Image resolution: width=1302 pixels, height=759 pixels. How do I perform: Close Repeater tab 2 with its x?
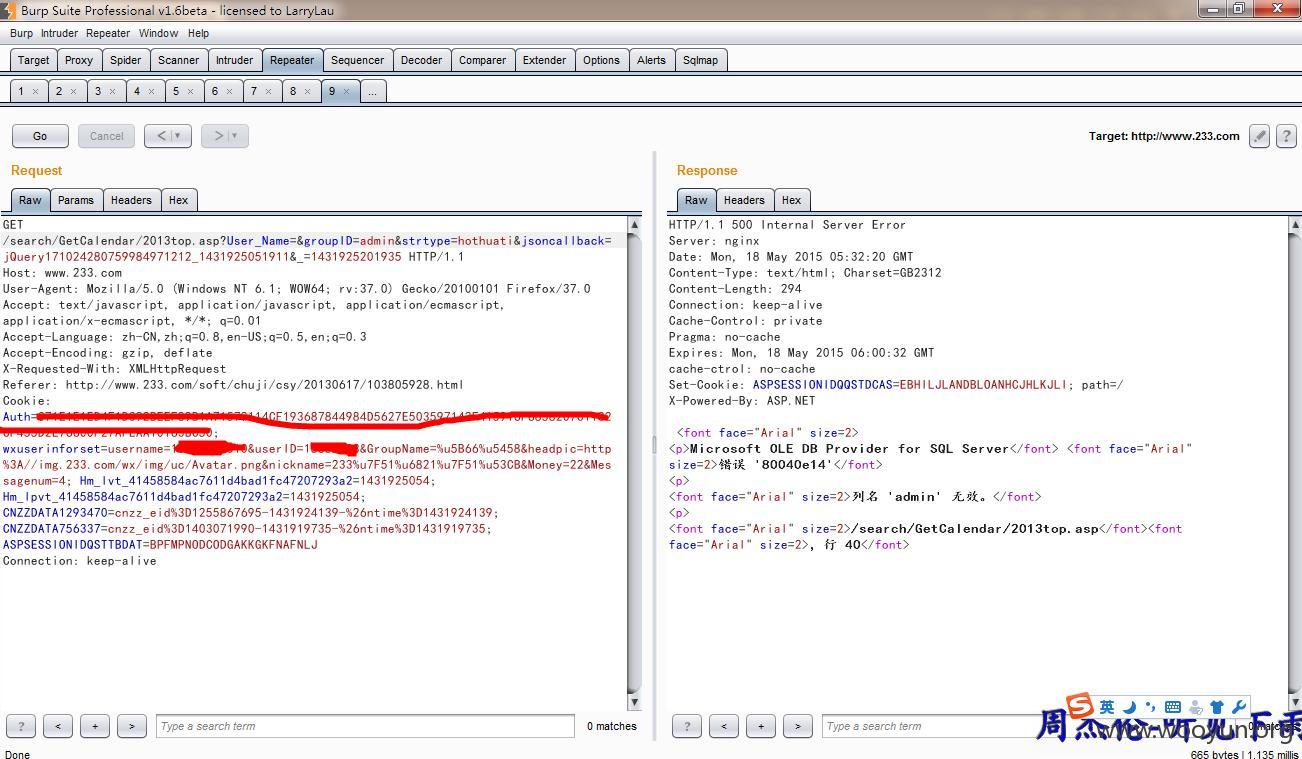point(73,91)
